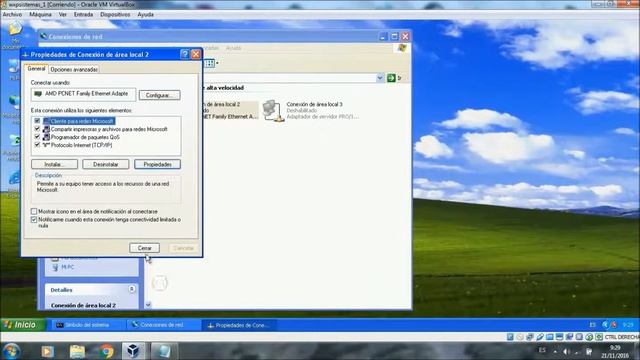The height and width of the screenshot is (360, 640).
Task: Open VirtualBox Ayuda menu
Action: (x=145, y=14)
